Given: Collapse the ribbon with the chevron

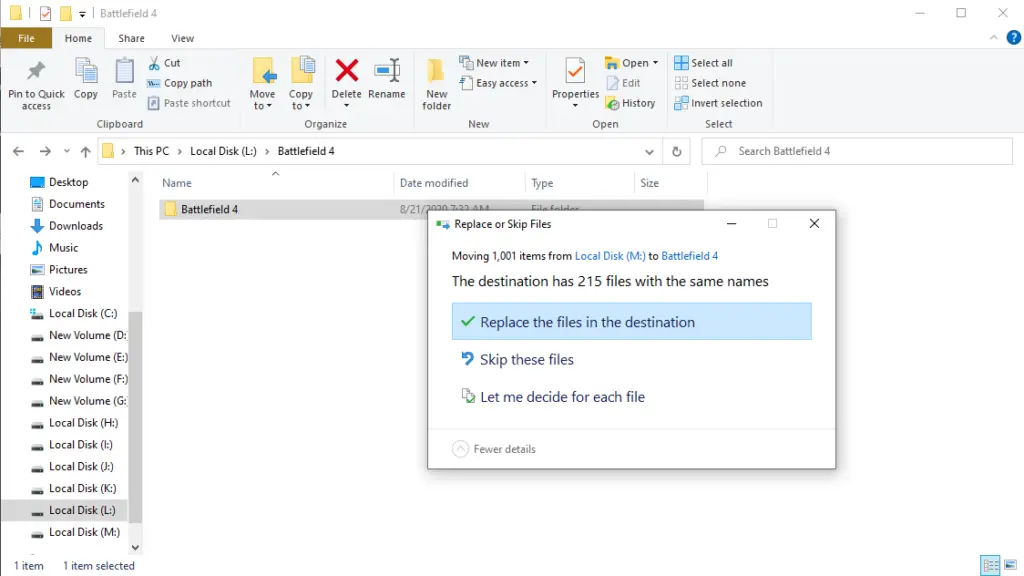Looking at the screenshot, I should click(x=993, y=38).
